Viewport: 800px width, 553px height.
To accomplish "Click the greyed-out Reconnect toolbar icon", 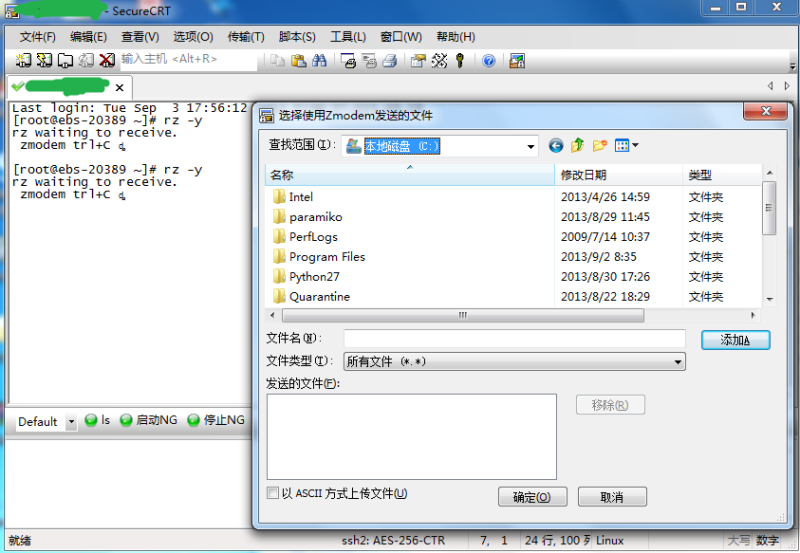I will tap(86, 60).
